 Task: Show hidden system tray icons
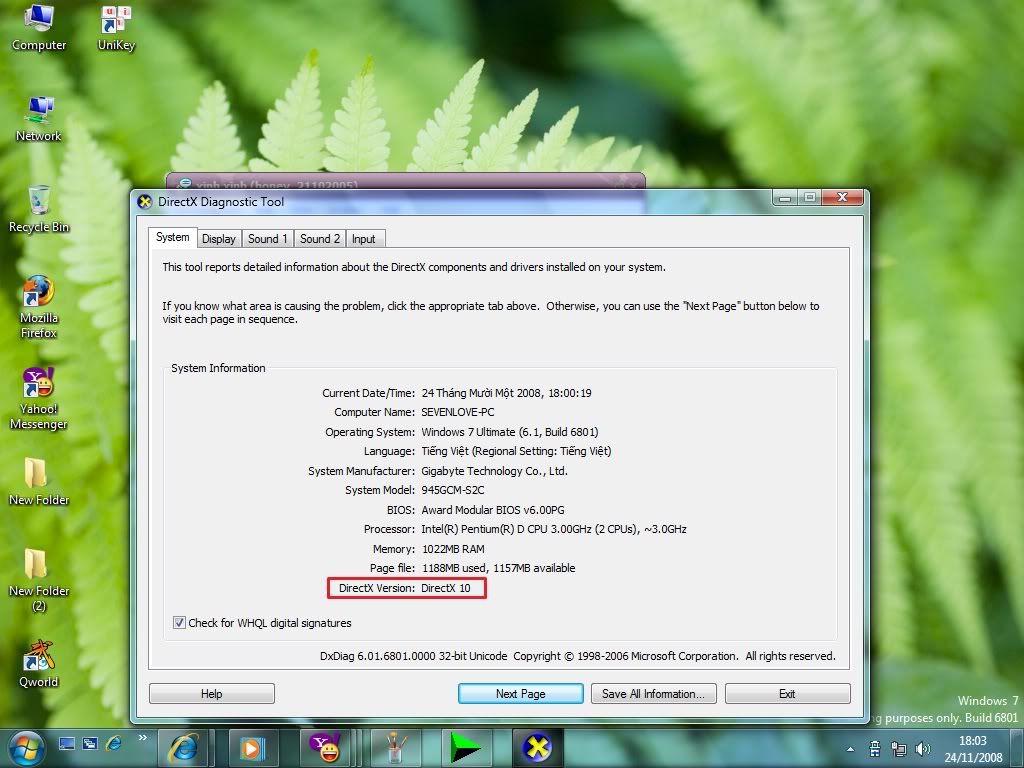[850, 749]
